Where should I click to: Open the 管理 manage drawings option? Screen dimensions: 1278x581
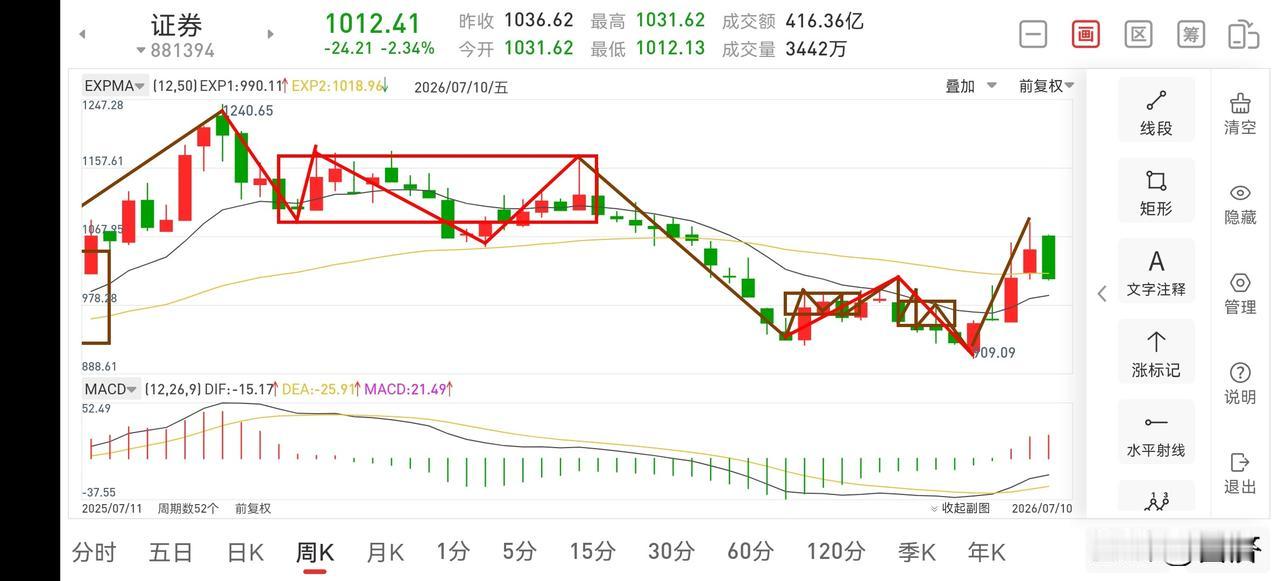click(1240, 293)
